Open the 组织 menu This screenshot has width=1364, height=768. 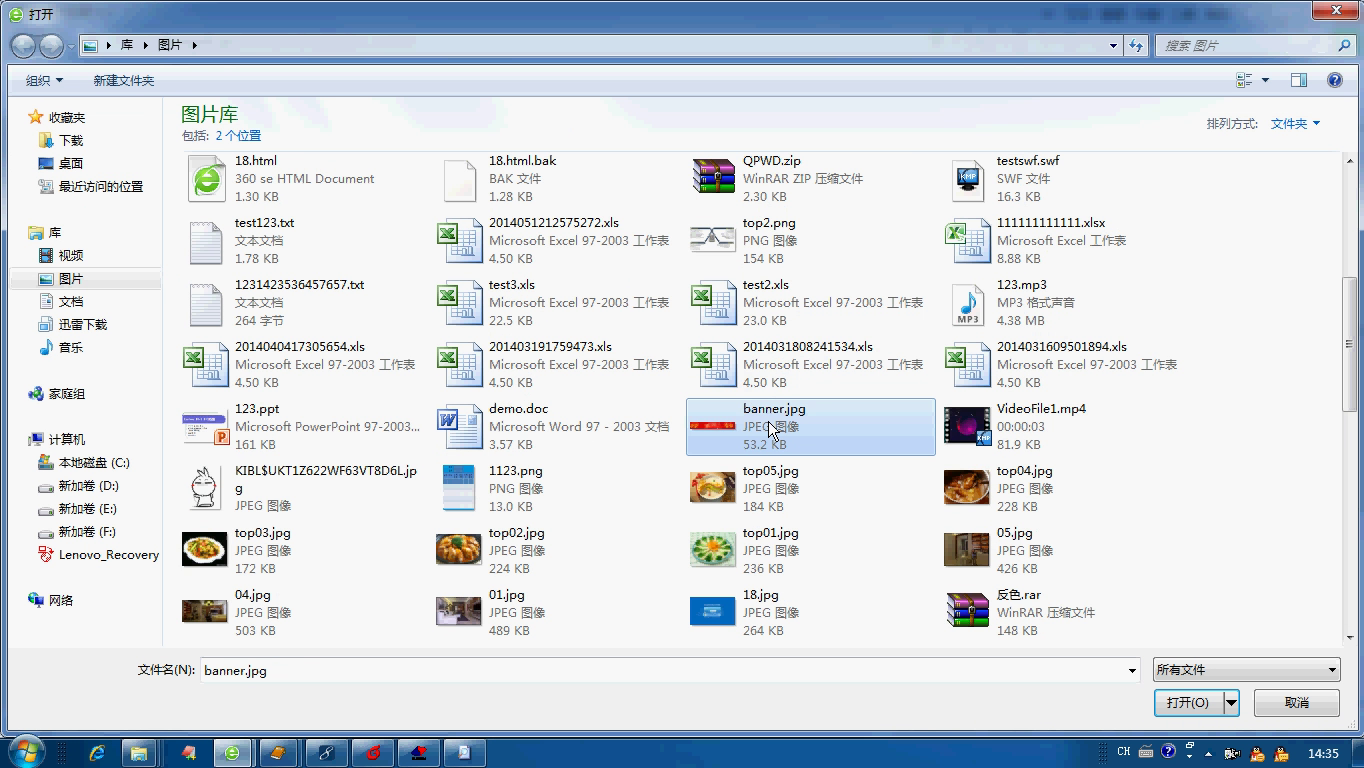(44, 80)
